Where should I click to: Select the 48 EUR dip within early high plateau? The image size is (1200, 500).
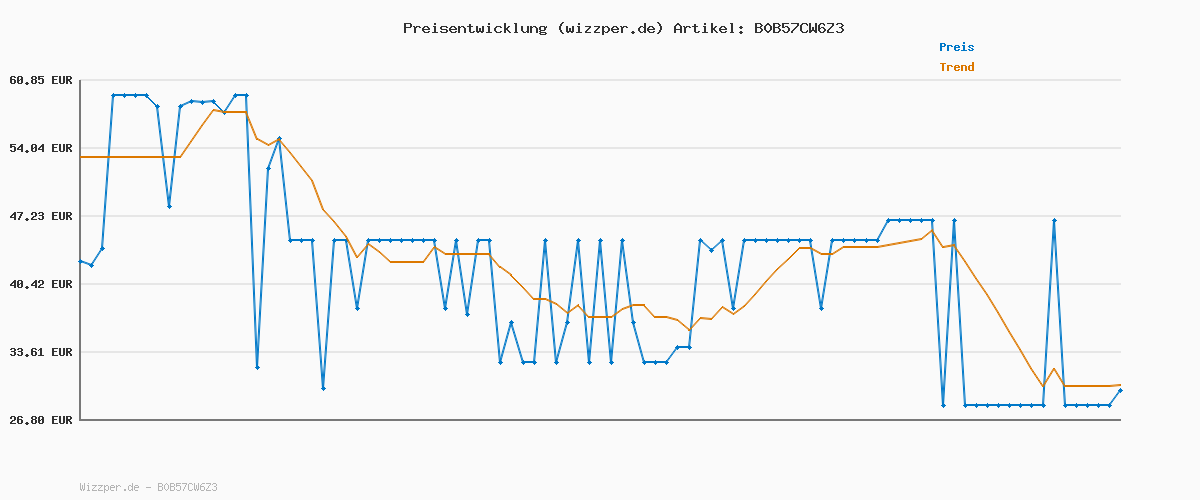169,206
